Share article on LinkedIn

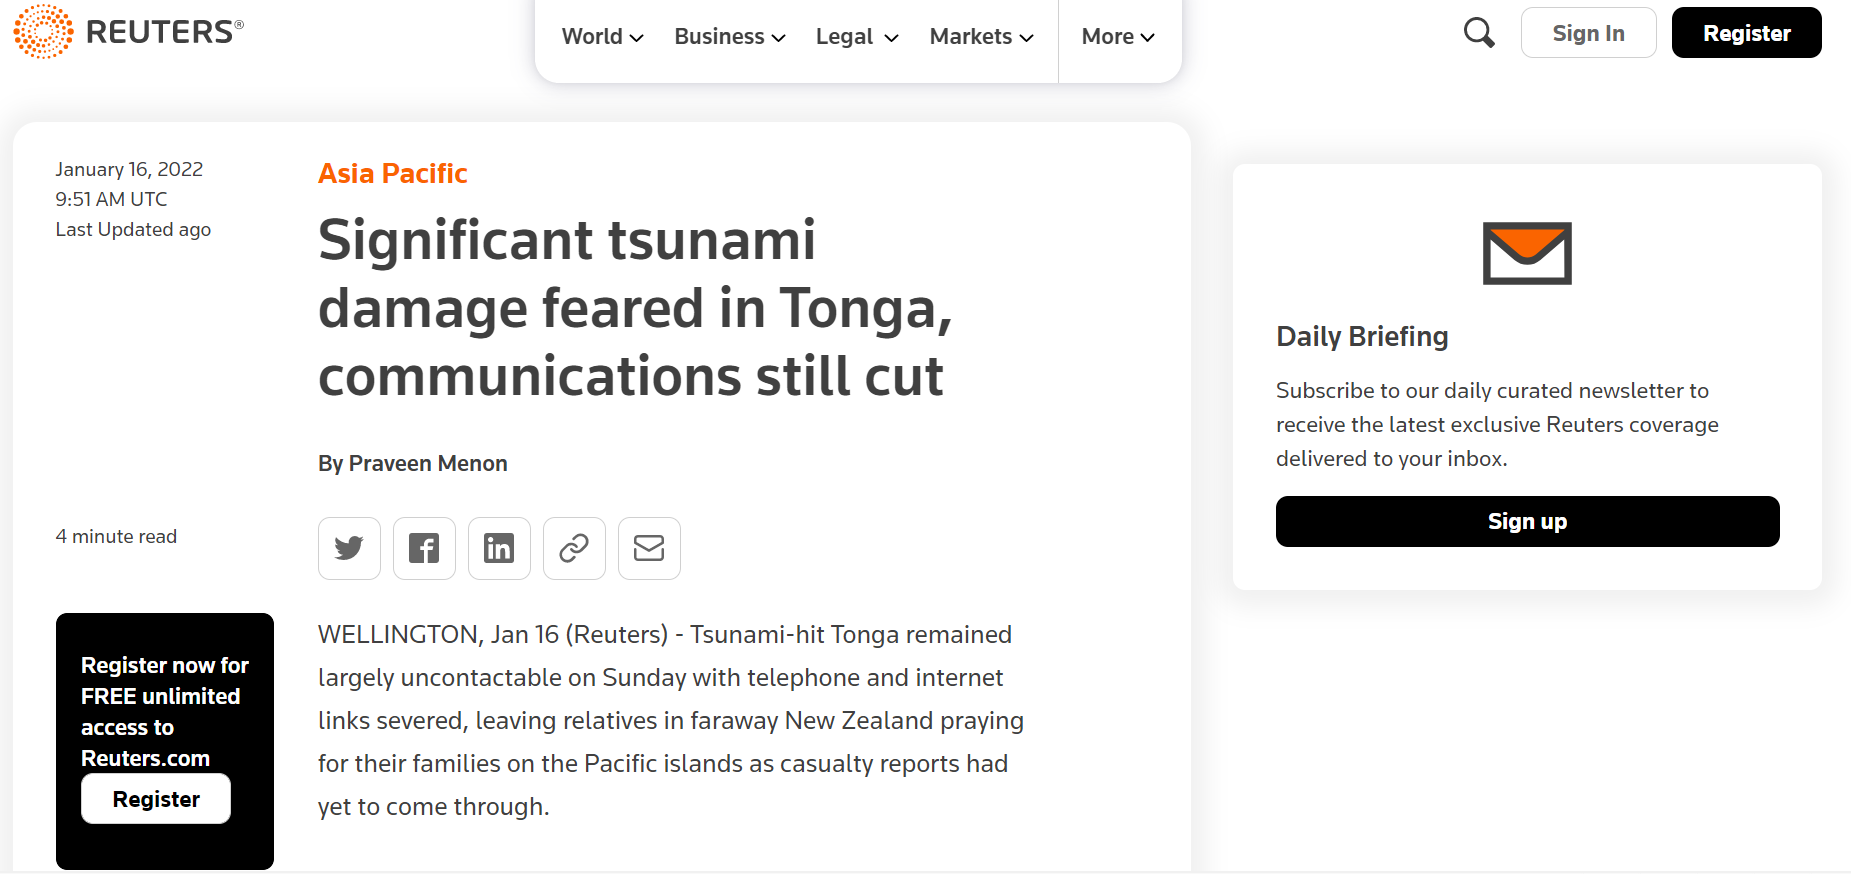click(499, 548)
